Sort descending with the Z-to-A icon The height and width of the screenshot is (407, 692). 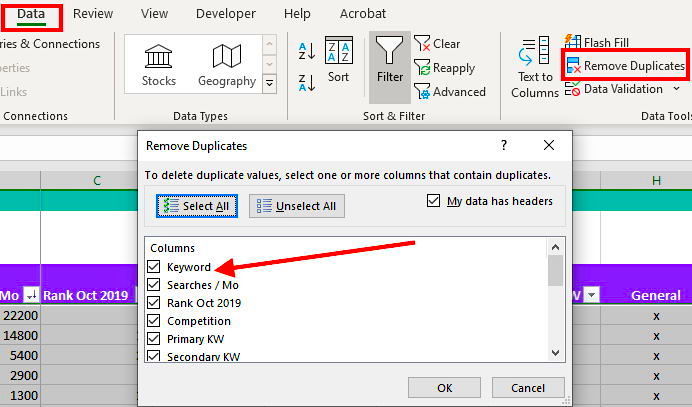(308, 83)
